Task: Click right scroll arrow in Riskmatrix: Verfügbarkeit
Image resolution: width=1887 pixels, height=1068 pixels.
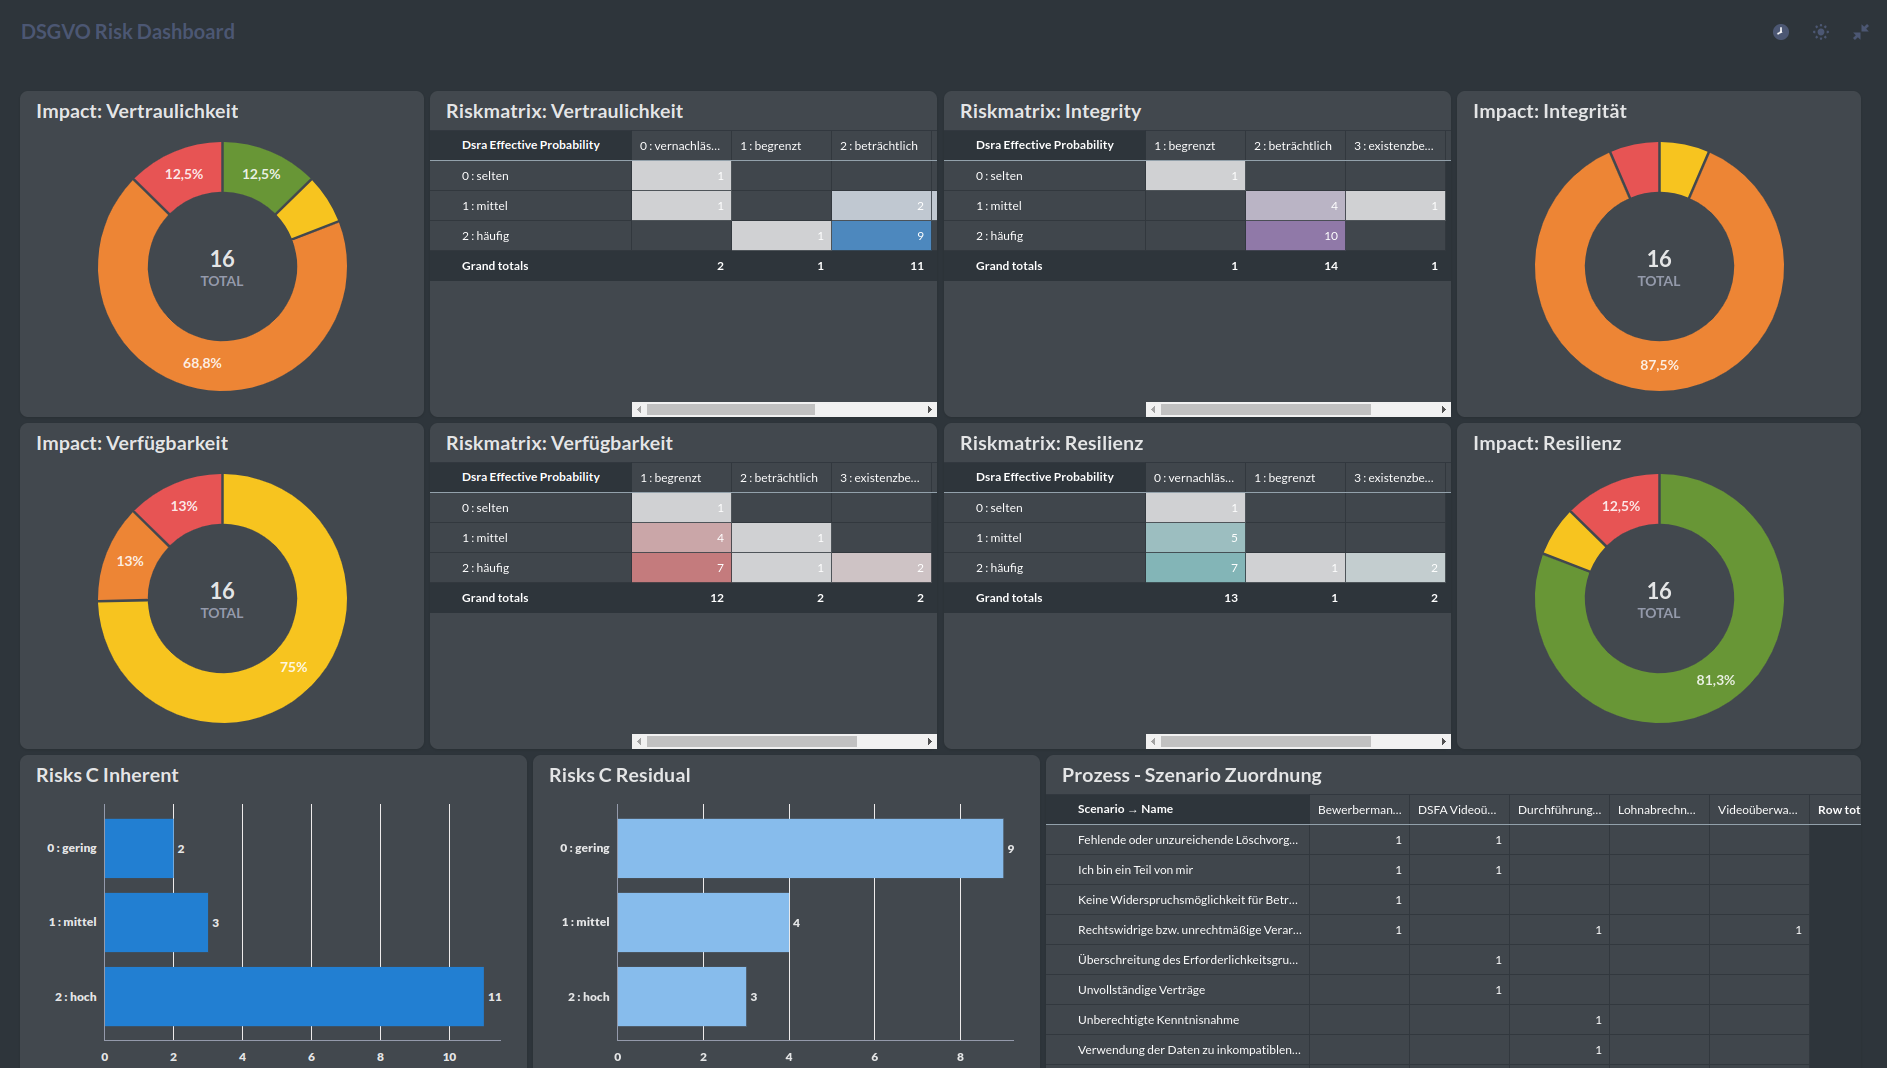Action: [930, 741]
